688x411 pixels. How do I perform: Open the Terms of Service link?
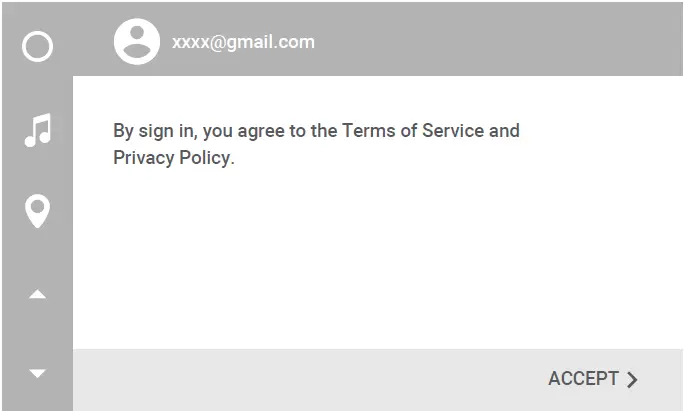412,131
